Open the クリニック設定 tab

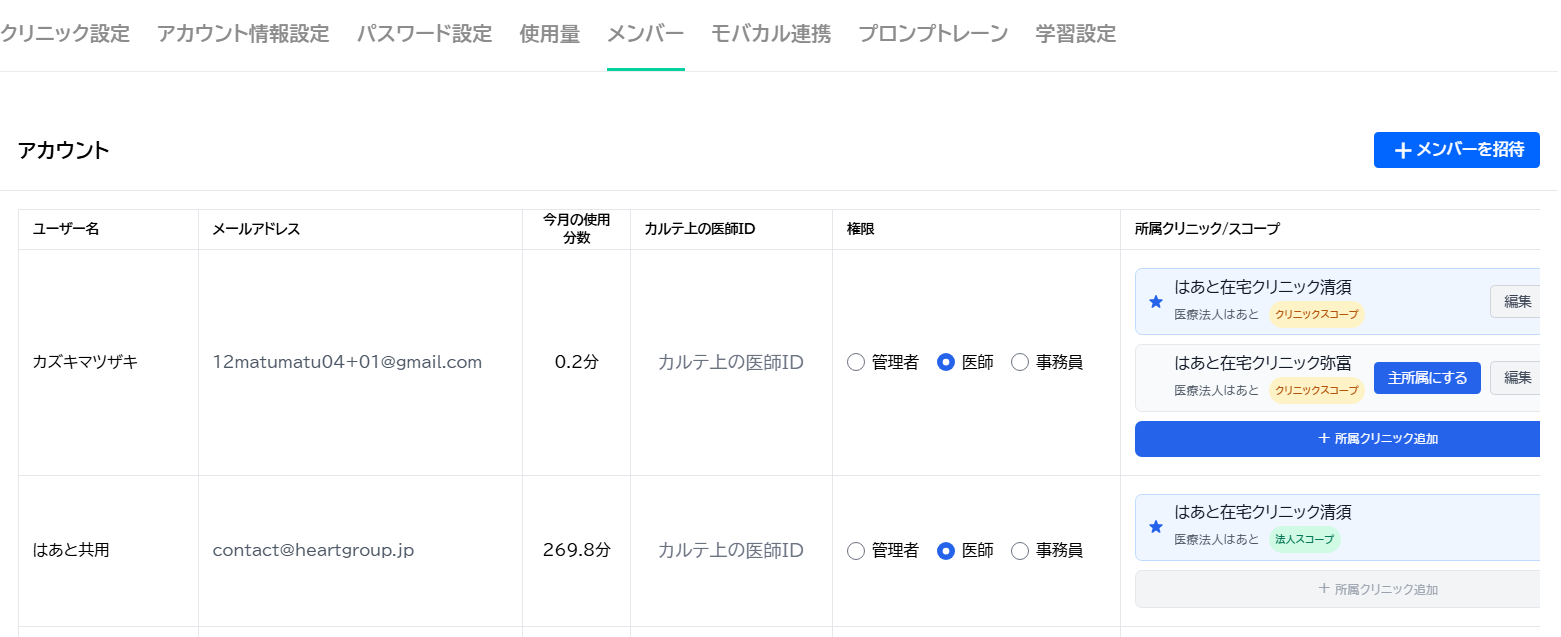tap(65, 34)
